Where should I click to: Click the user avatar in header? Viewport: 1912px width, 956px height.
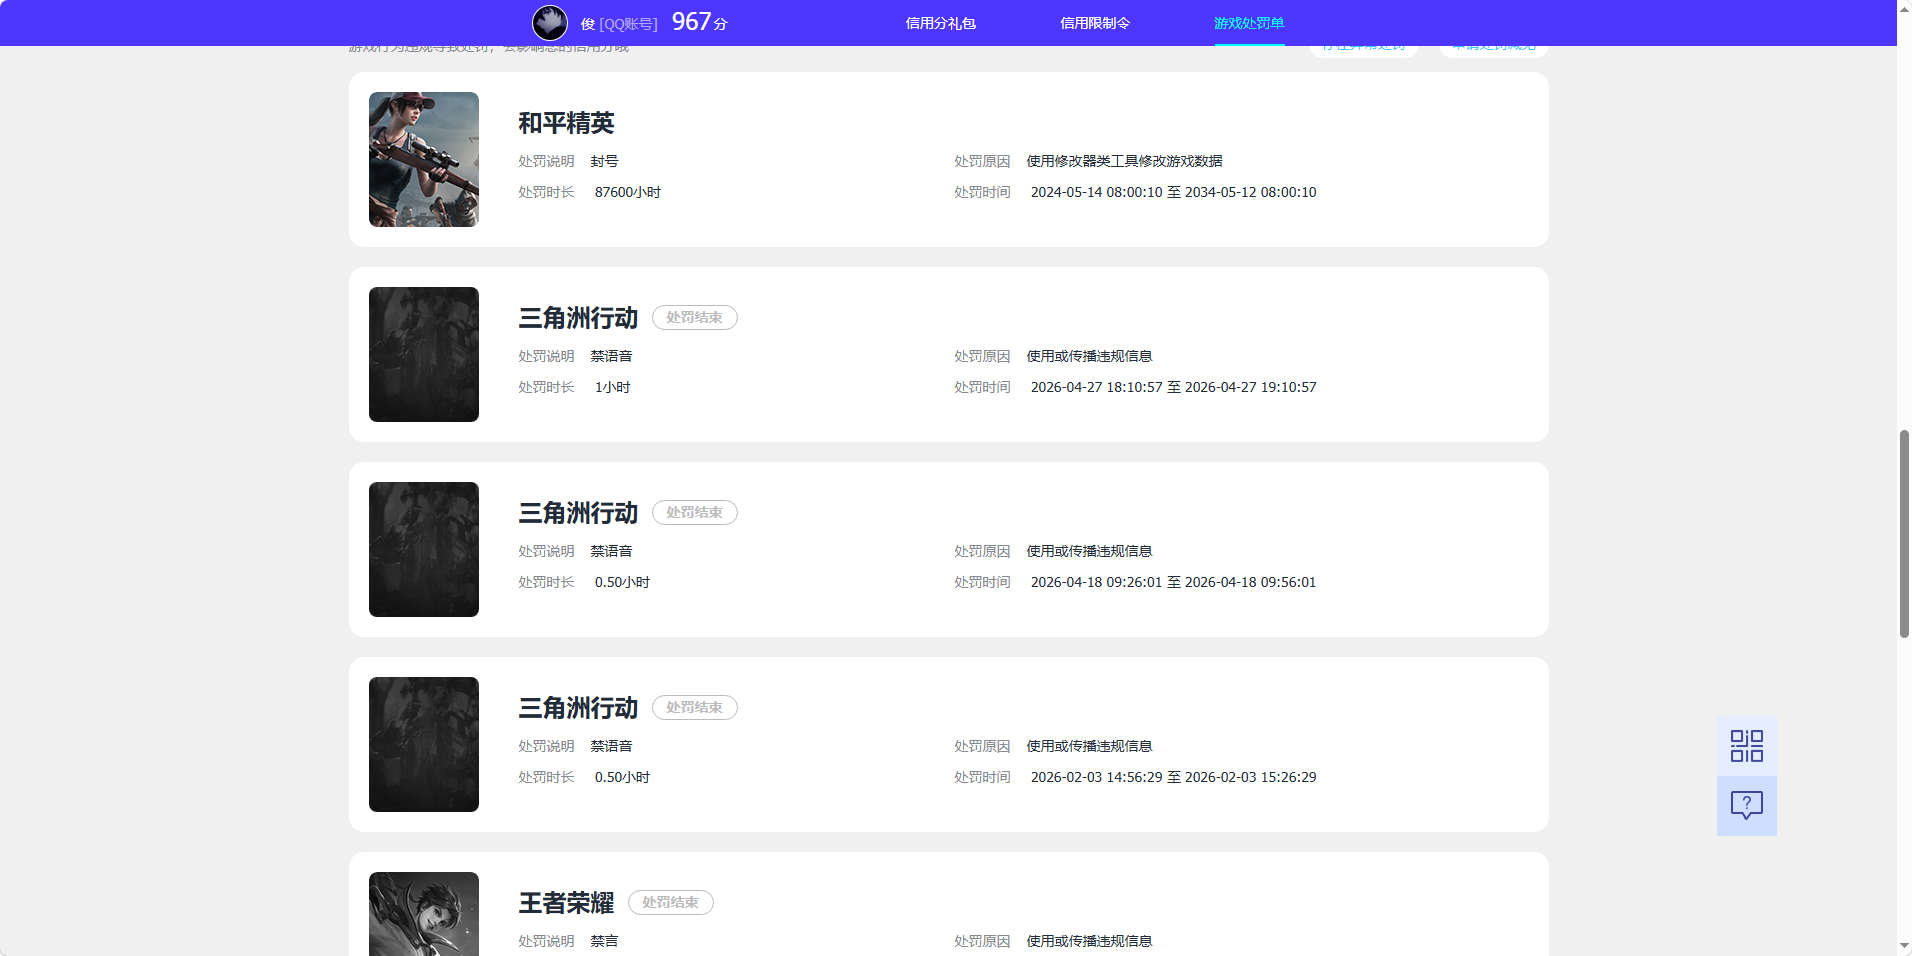tap(550, 22)
